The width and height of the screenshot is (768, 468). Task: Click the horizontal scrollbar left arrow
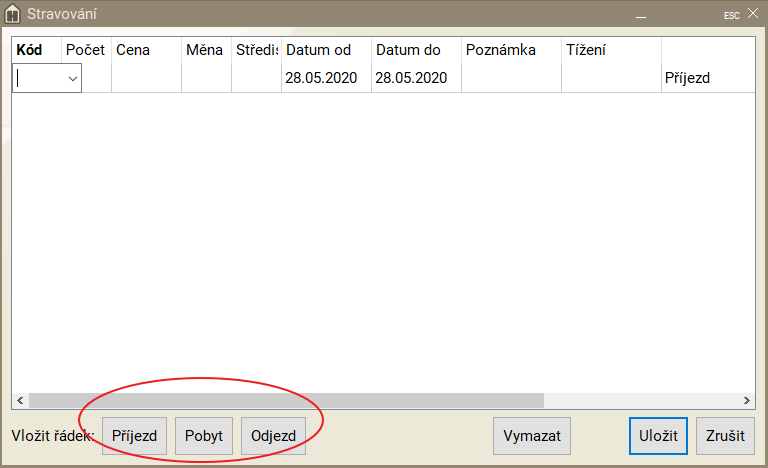click(20, 400)
